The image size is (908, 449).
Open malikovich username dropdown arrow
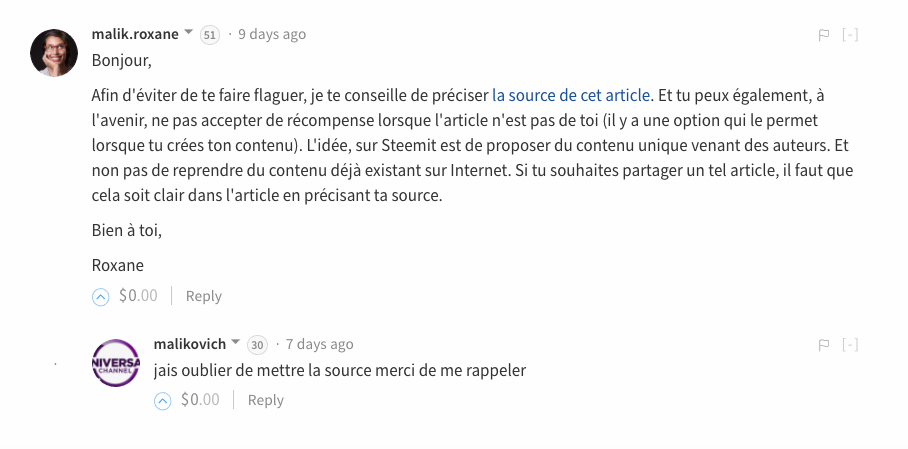pyautogui.click(x=236, y=343)
